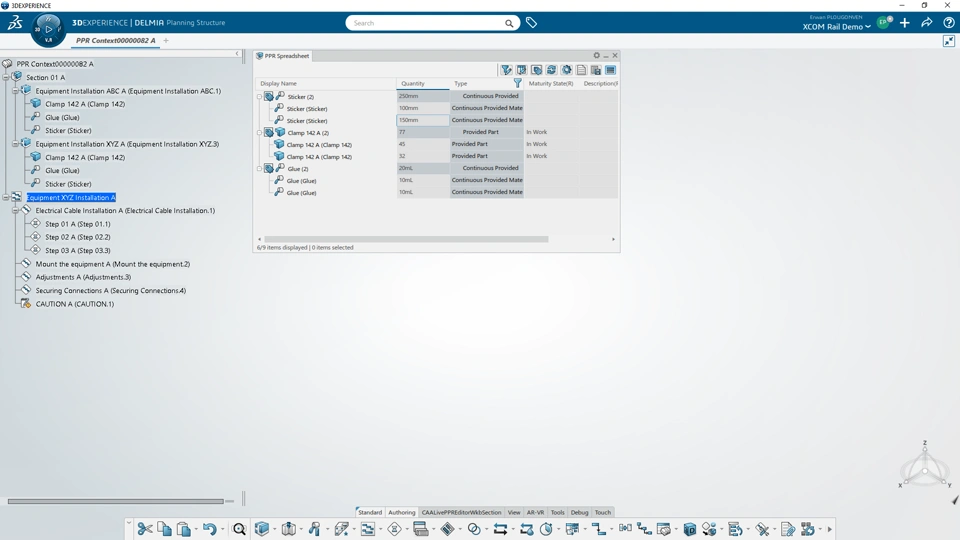Click the Share arrow icon in top bar
This screenshot has width=960, height=540.
click(x=927, y=23)
